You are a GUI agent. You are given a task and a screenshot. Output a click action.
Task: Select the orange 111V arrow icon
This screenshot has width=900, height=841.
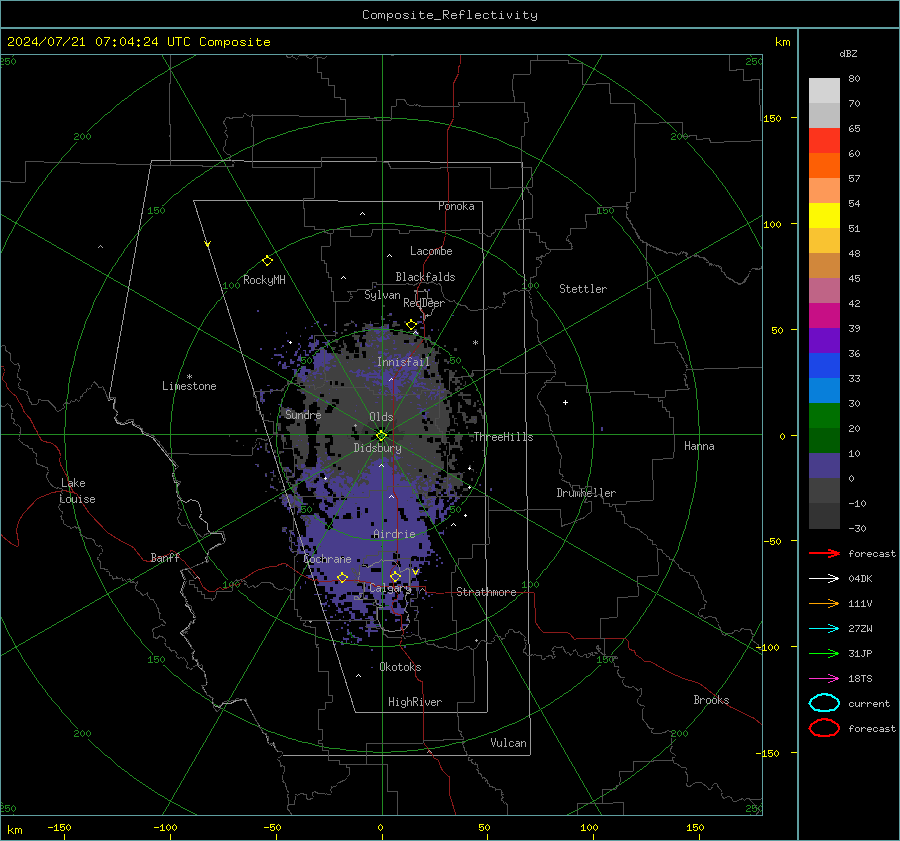tap(824, 603)
